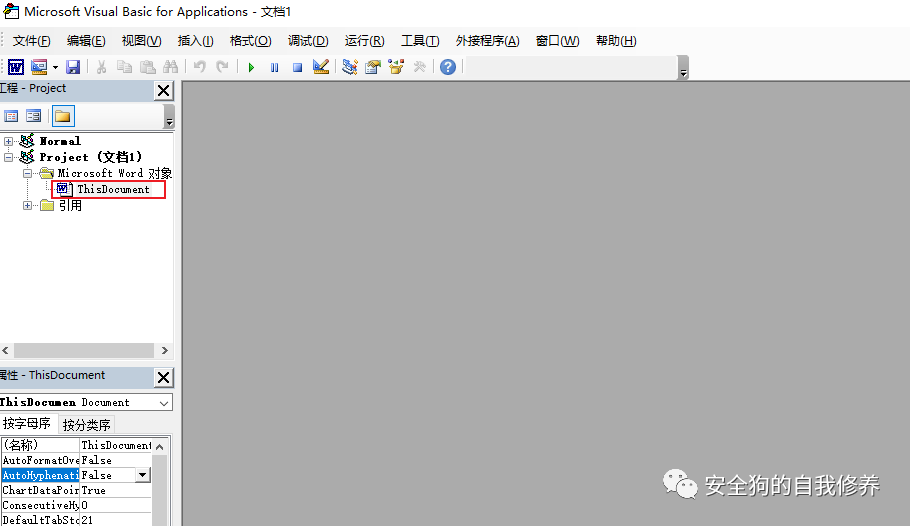The image size is (910, 526).
Task: Select ThisDocument in the project tree
Action: [113, 189]
